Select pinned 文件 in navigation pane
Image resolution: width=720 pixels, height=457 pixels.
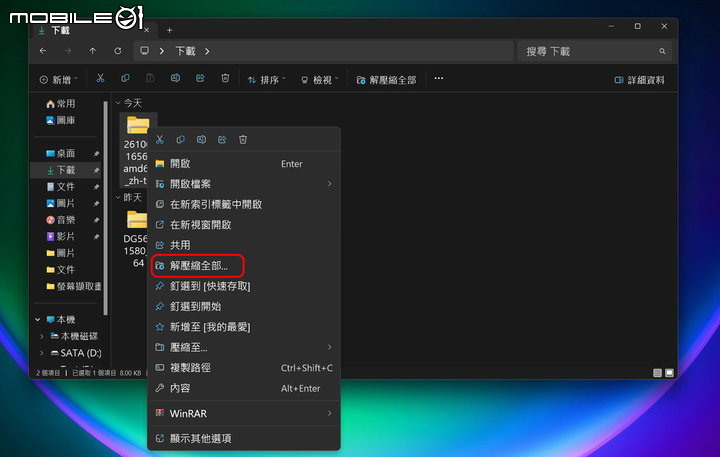pos(61,186)
